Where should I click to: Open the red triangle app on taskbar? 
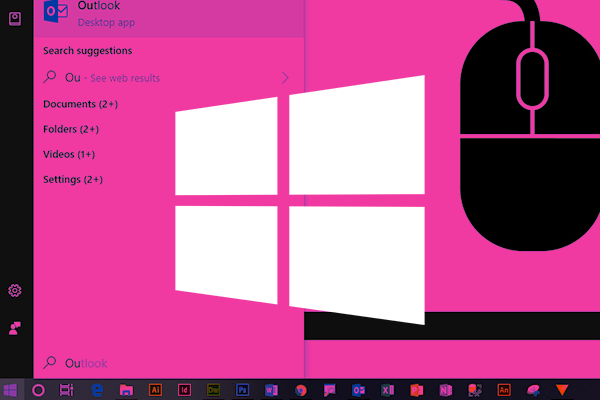pyautogui.click(x=562, y=390)
